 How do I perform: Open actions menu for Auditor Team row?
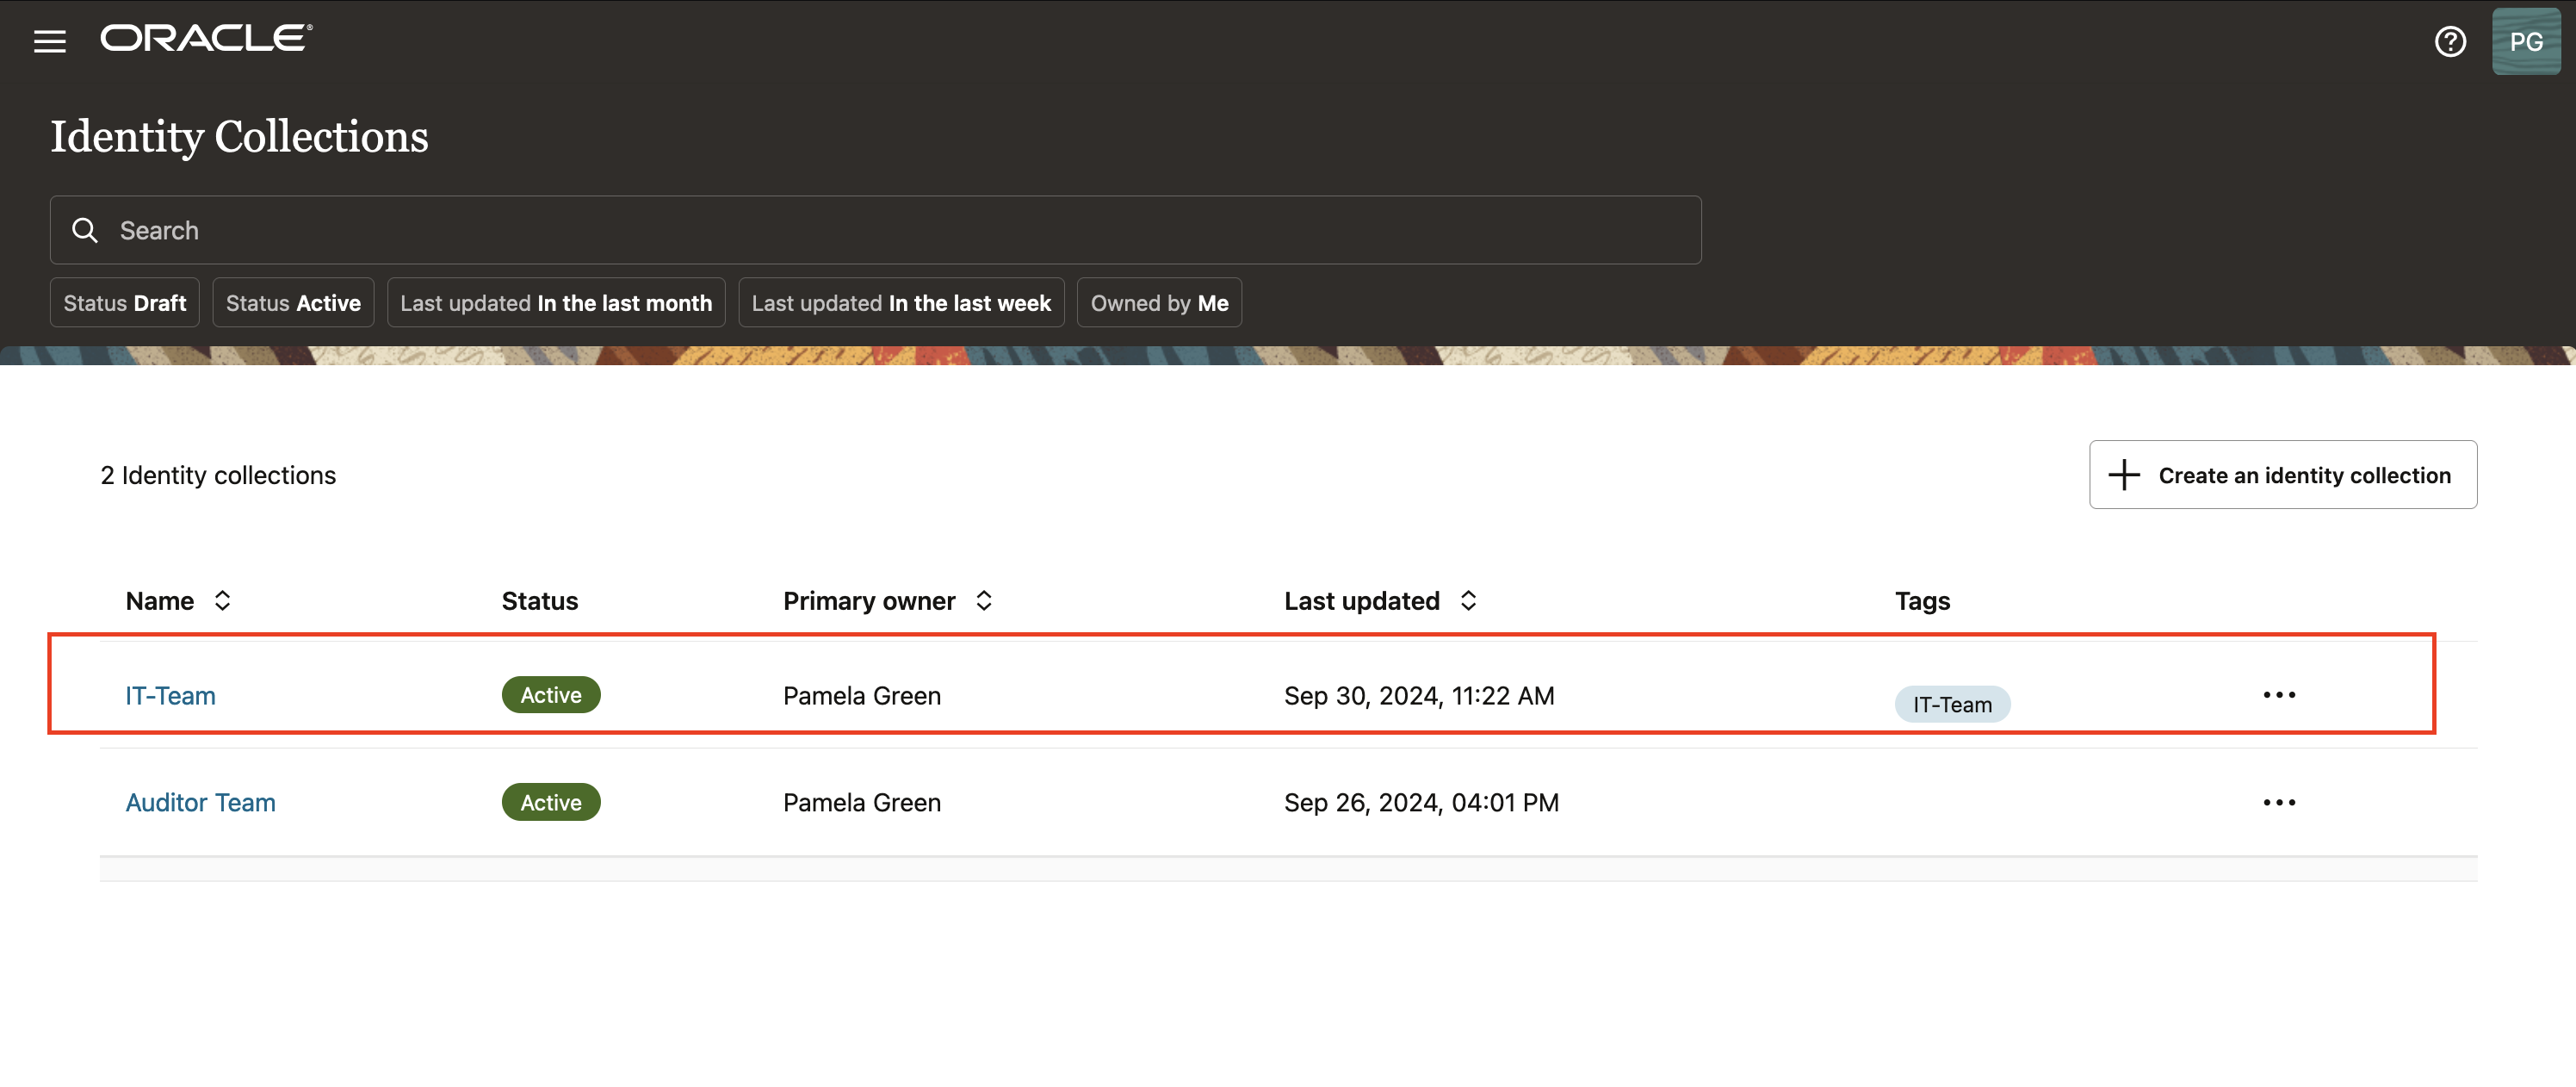(x=2278, y=802)
